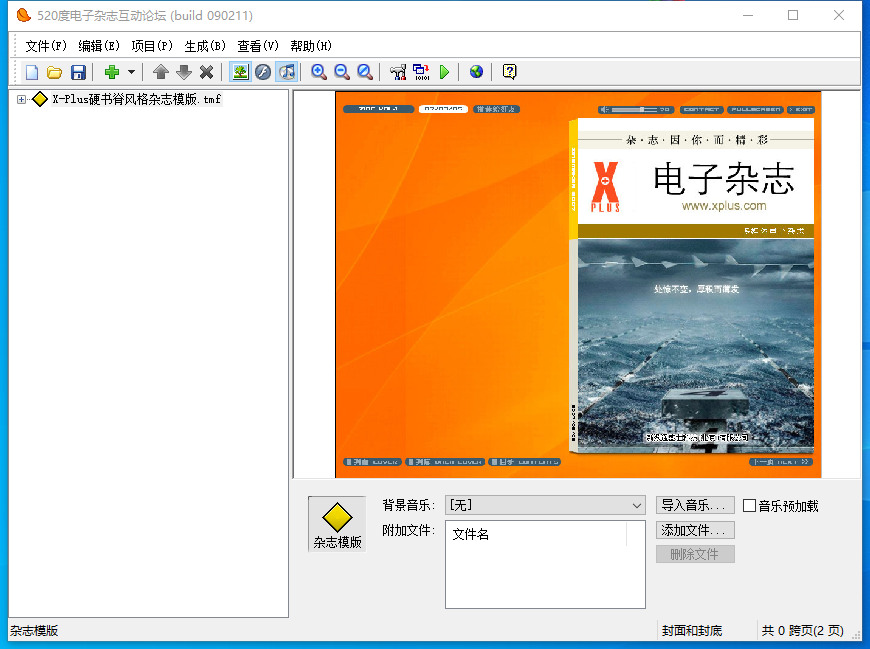This screenshot has width=870, height=649.
Task: Click EXIT button in the preview header
Action: click(x=801, y=110)
